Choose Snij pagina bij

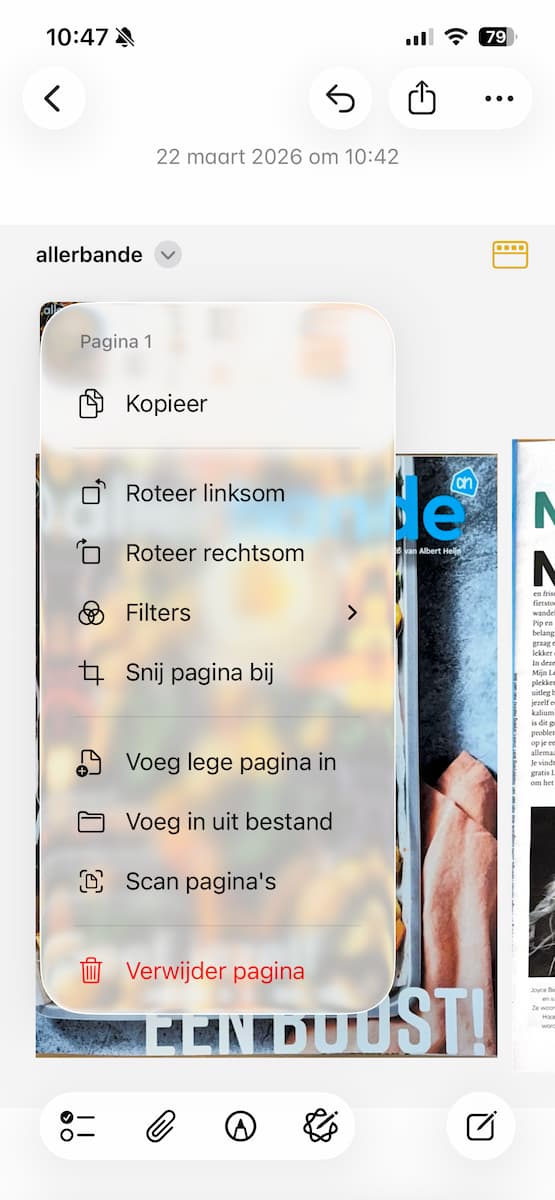click(x=217, y=673)
